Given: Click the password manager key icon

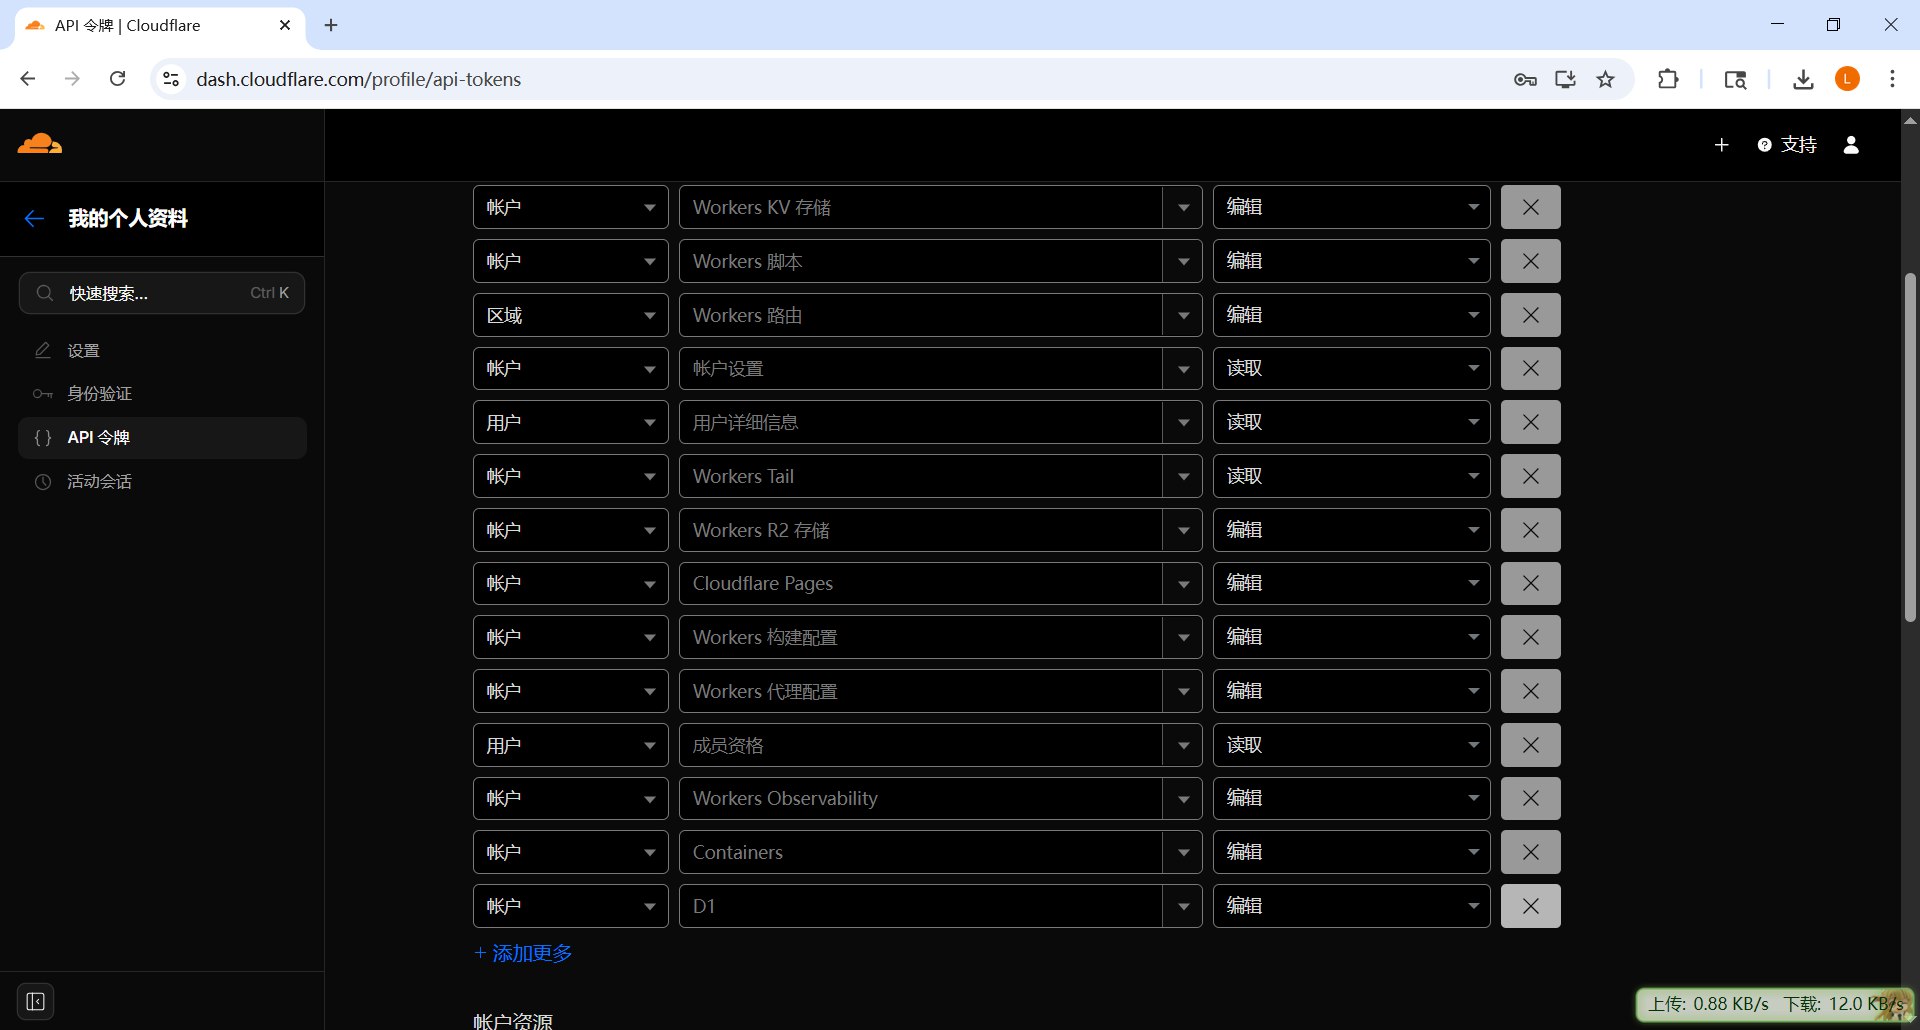Looking at the screenshot, I should (1525, 79).
